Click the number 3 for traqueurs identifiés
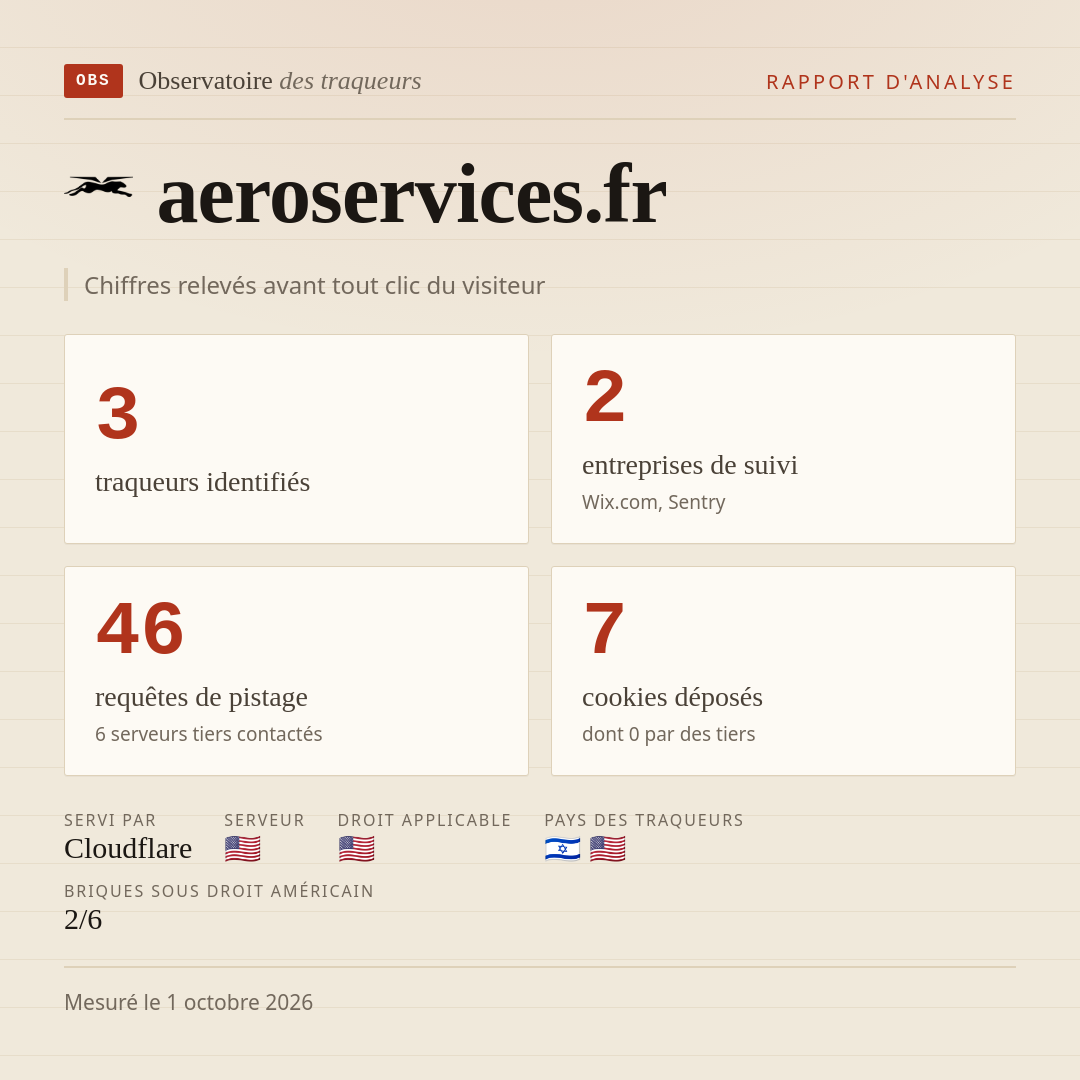The image size is (1080, 1080). [118, 413]
